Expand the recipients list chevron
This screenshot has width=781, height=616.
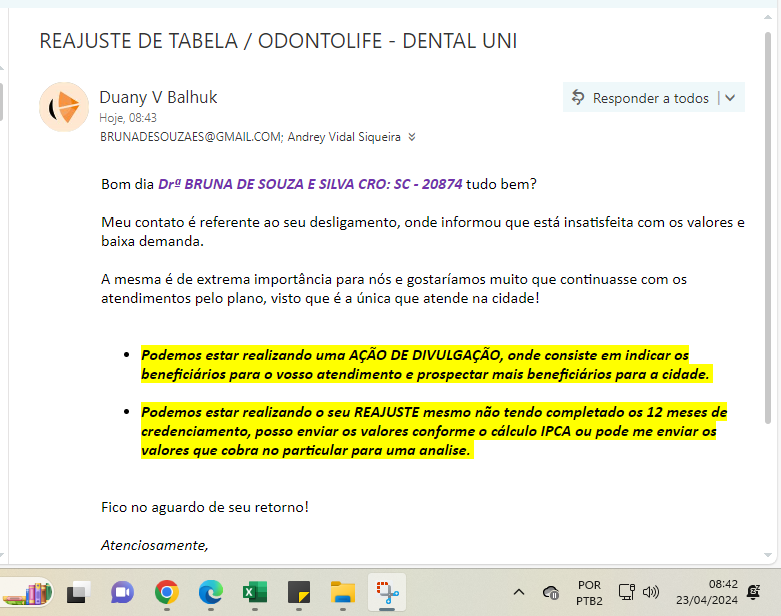(x=412, y=137)
